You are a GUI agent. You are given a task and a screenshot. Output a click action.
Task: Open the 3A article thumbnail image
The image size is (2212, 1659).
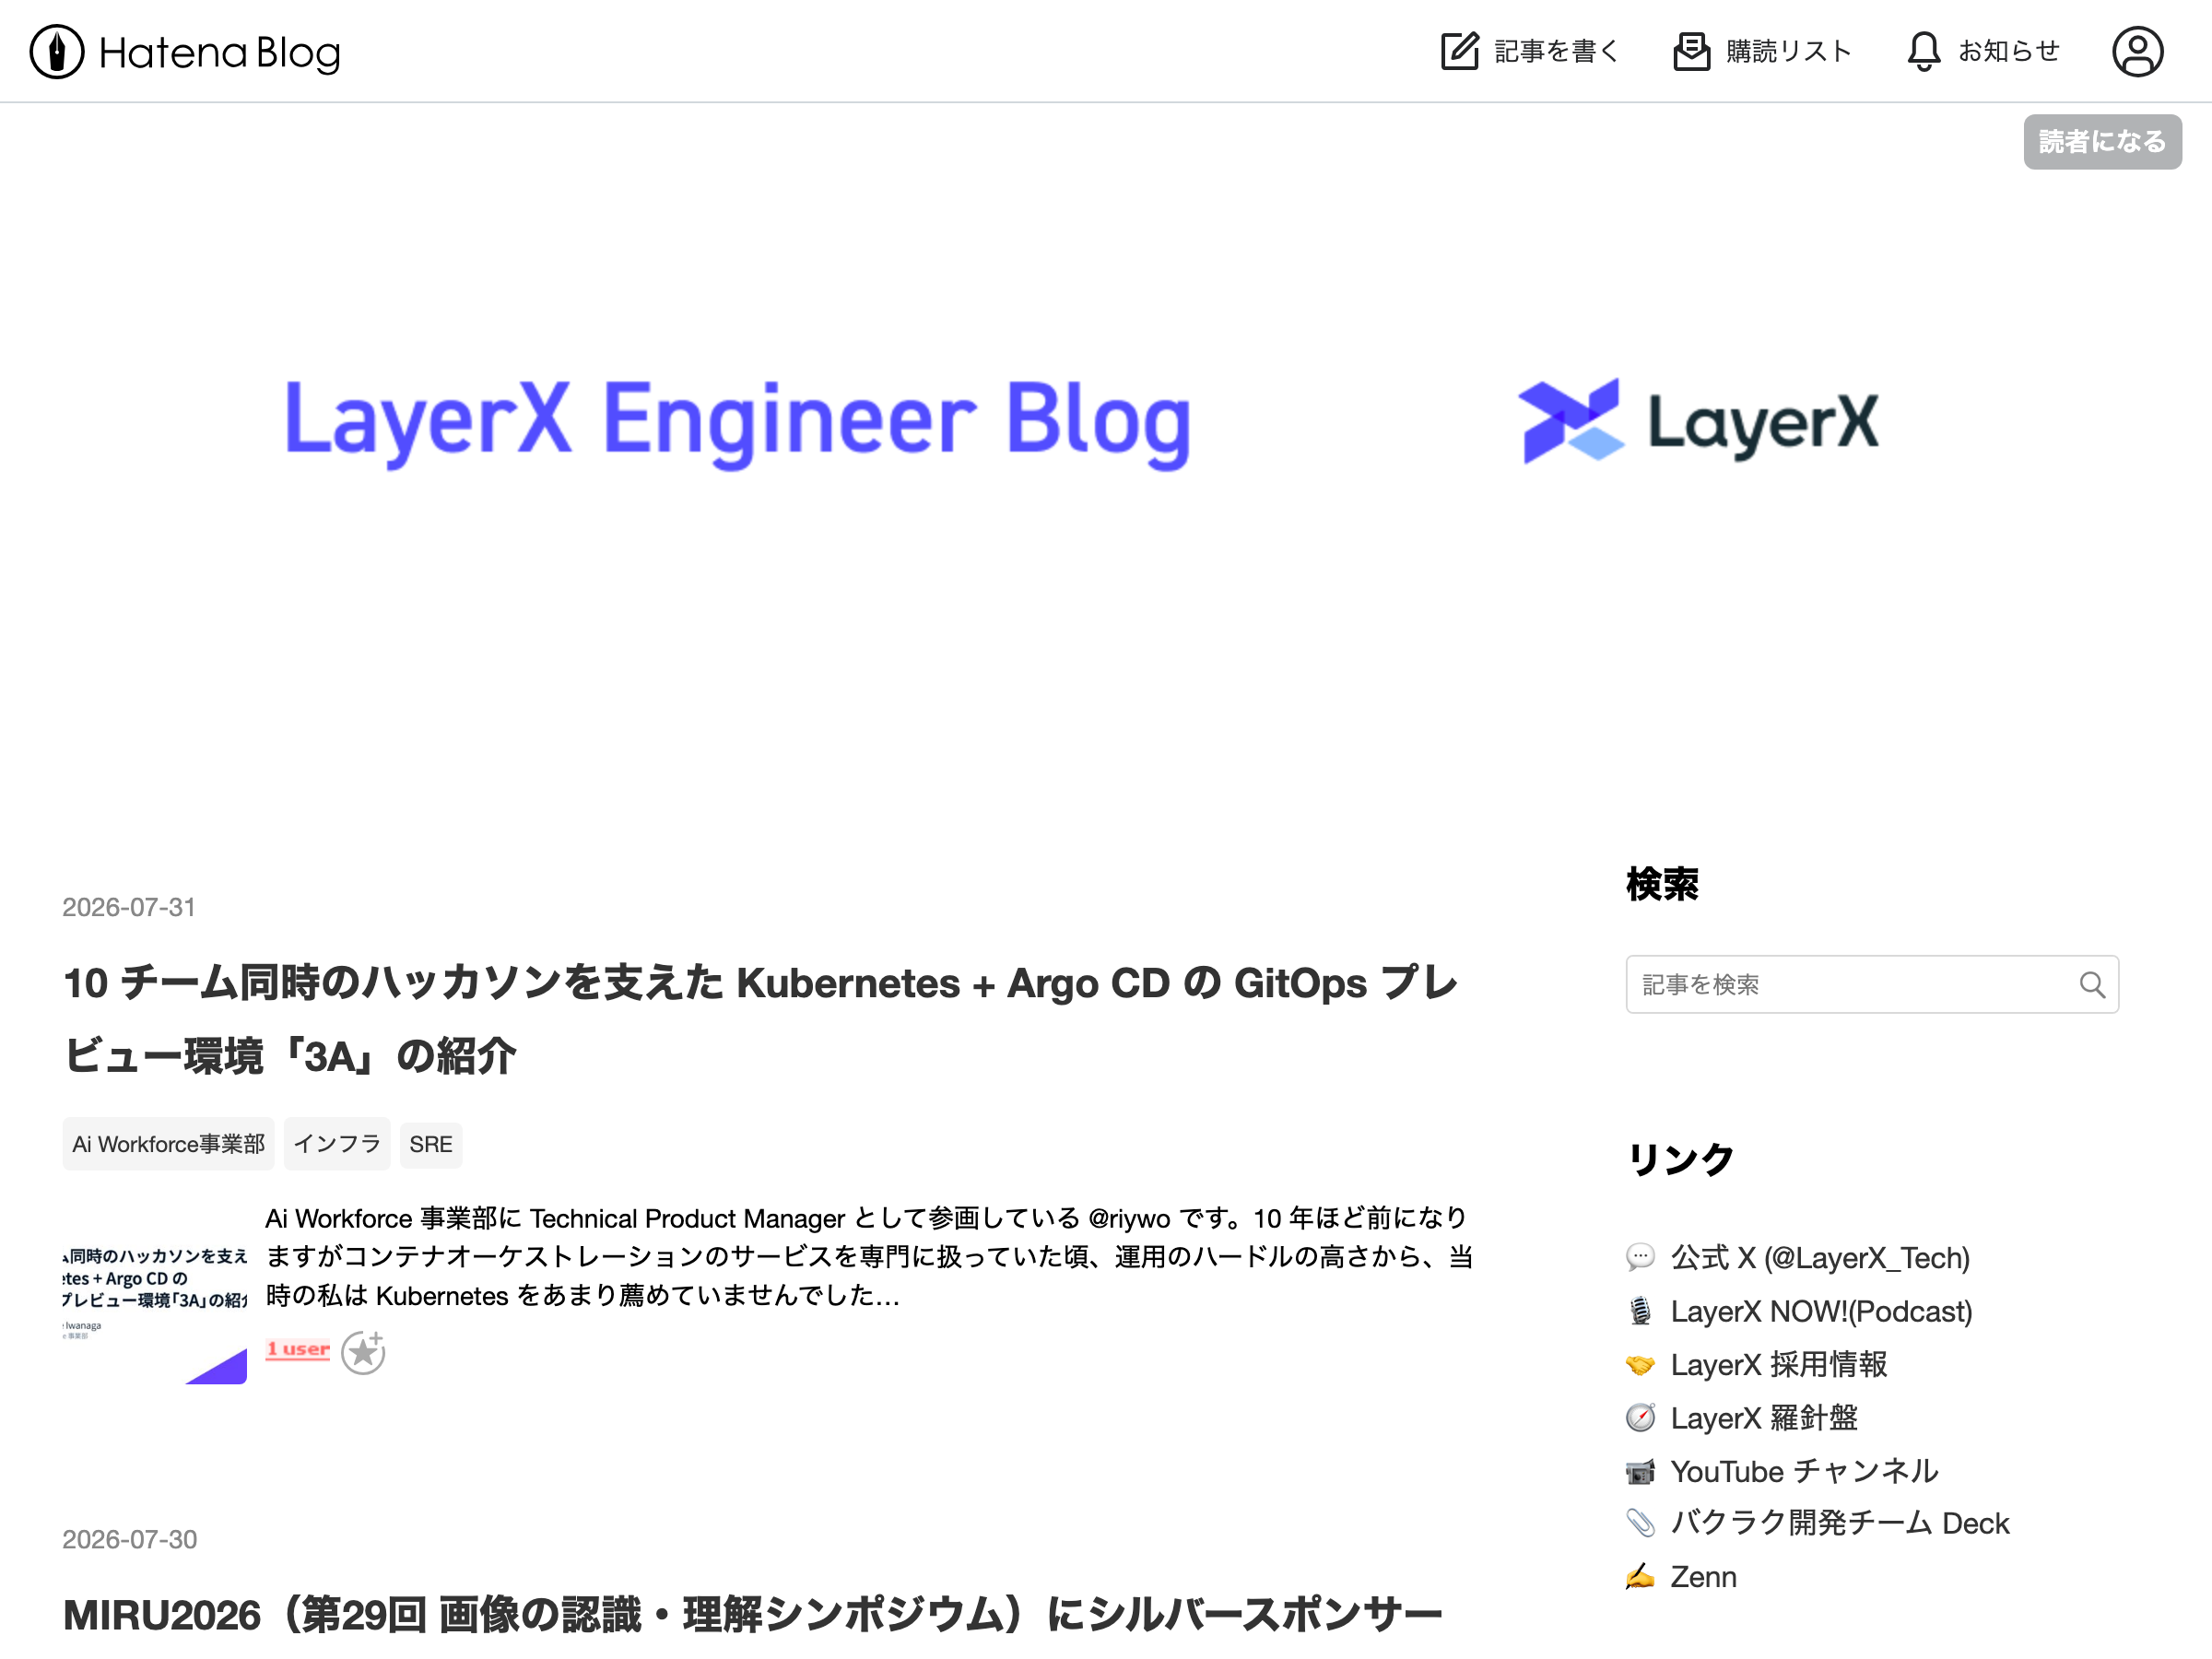point(155,1294)
